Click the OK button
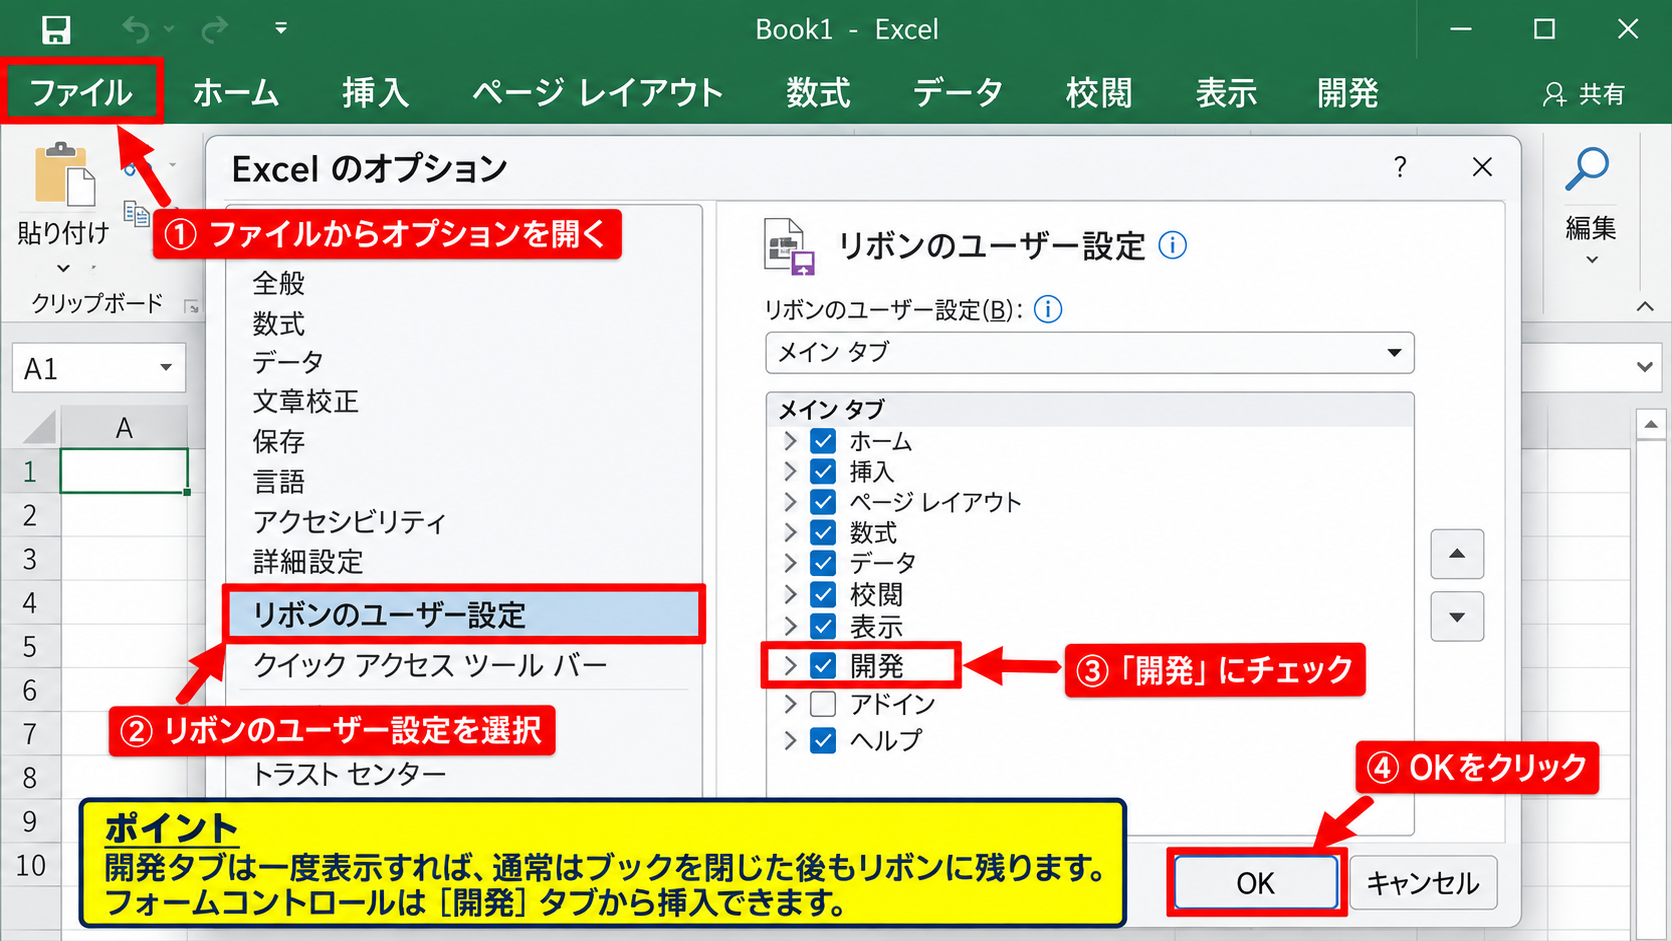 [1256, 883]
